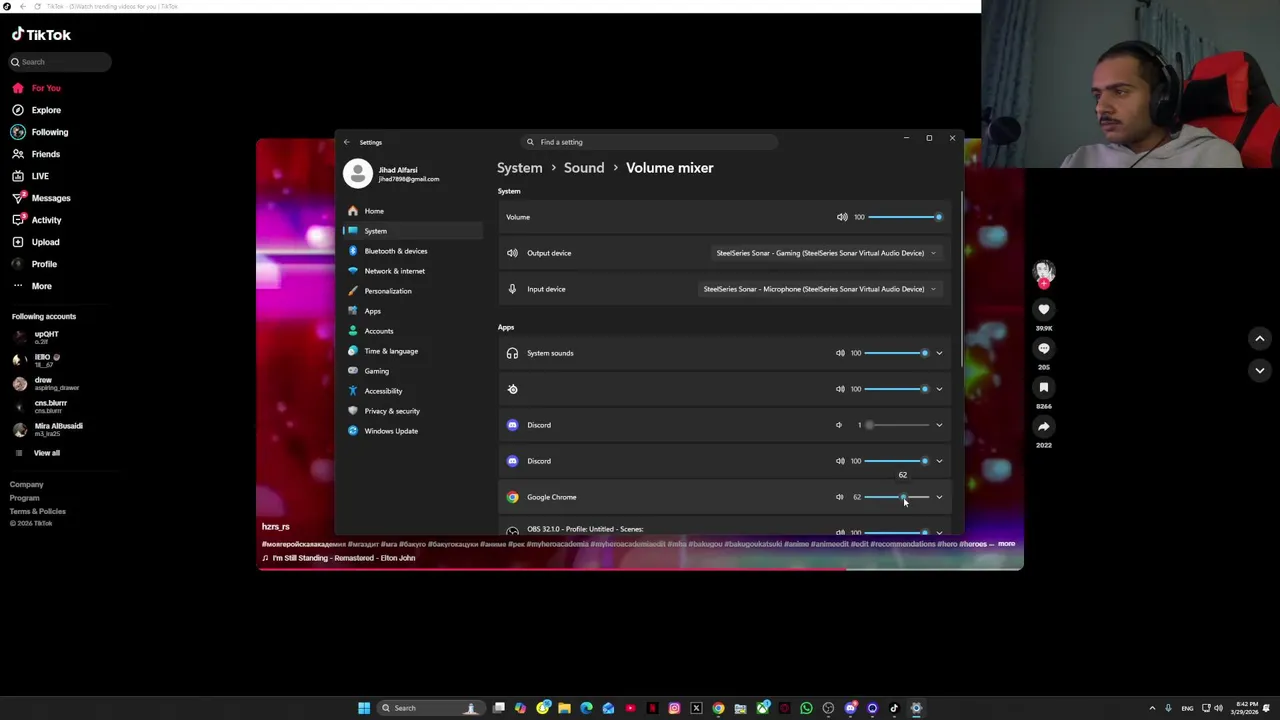Click the TikTok search field
Screen dimensions: 1280x720
point(60,62)
